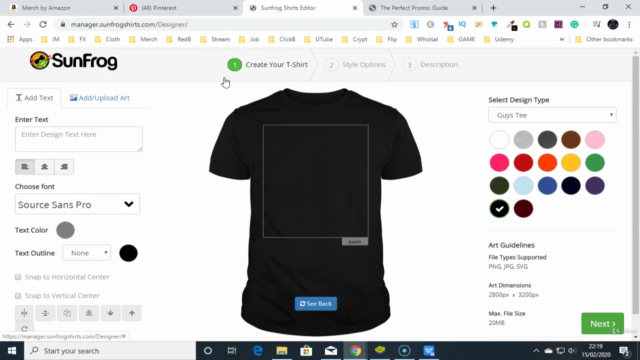Viewport: 640px width, 360px height.
Task: Open the Chrome profile avatar
Action: point(613,24)
